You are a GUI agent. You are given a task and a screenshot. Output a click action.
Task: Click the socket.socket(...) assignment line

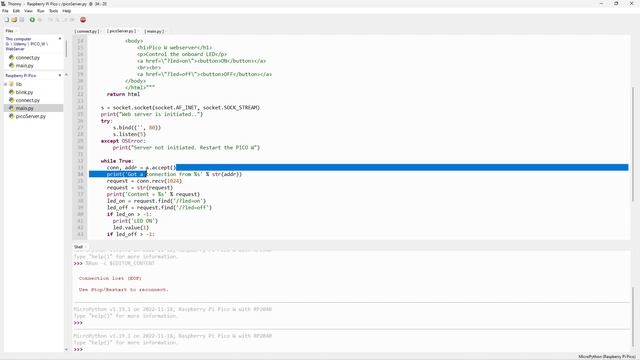(x=180, y=108)
